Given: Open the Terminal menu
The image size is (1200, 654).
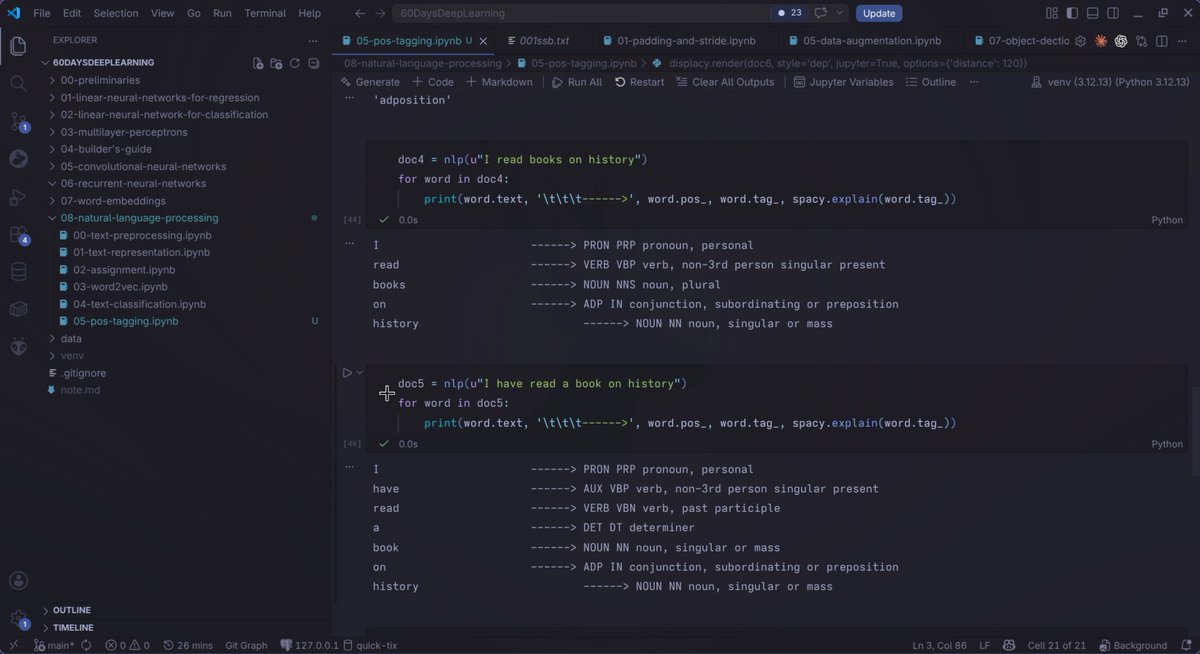Looking at the screenshot, I should point(265,13).
